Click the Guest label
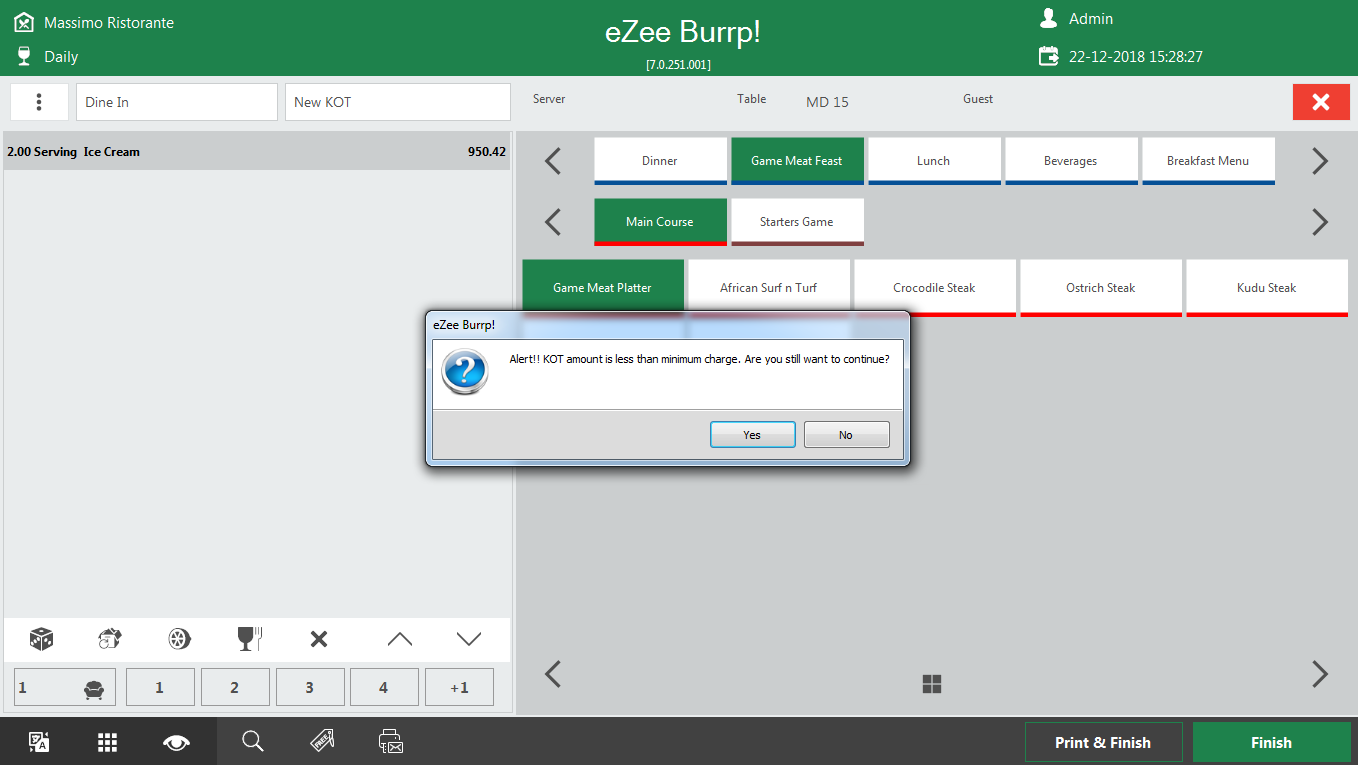 pos(978,99)
